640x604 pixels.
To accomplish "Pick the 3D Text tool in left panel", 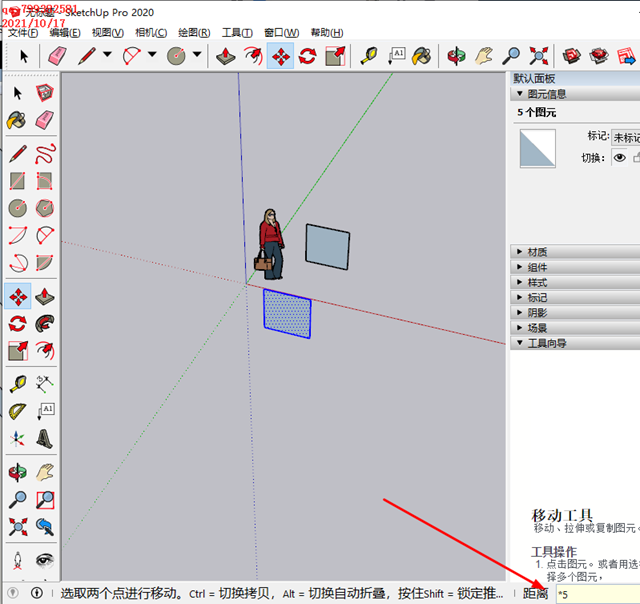I will [x=44, y=439].
